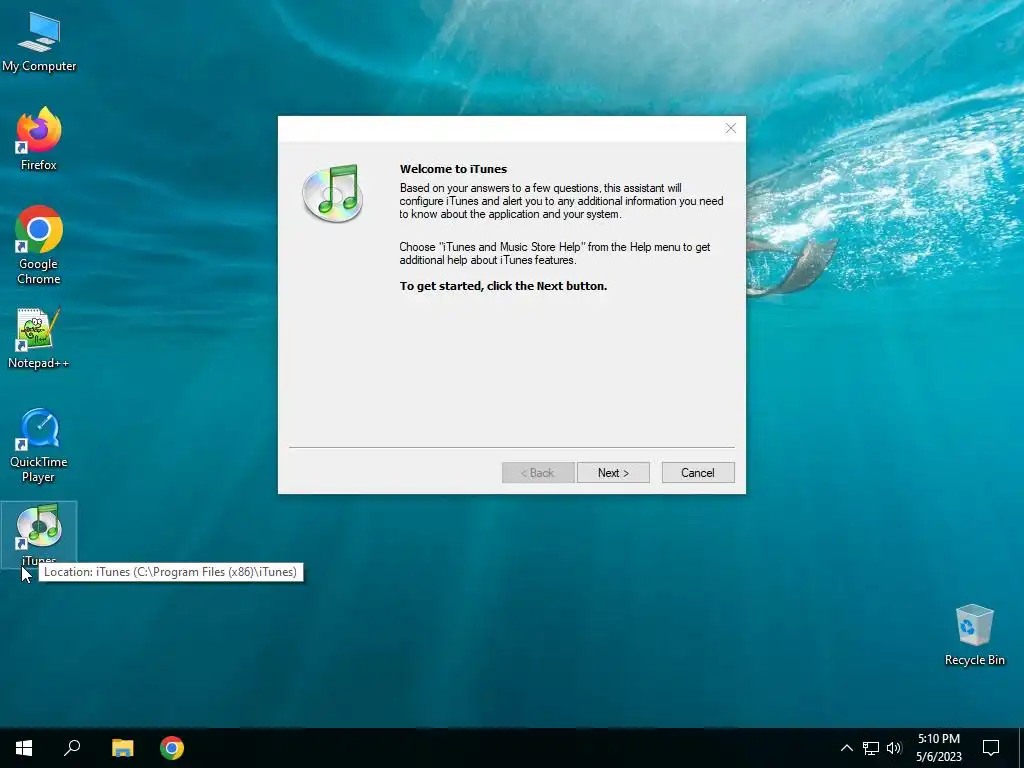Select the iTunes desktop shortcut
Image resolution: width=1024 pixels, height=768 pixels.
click(39, 534)
